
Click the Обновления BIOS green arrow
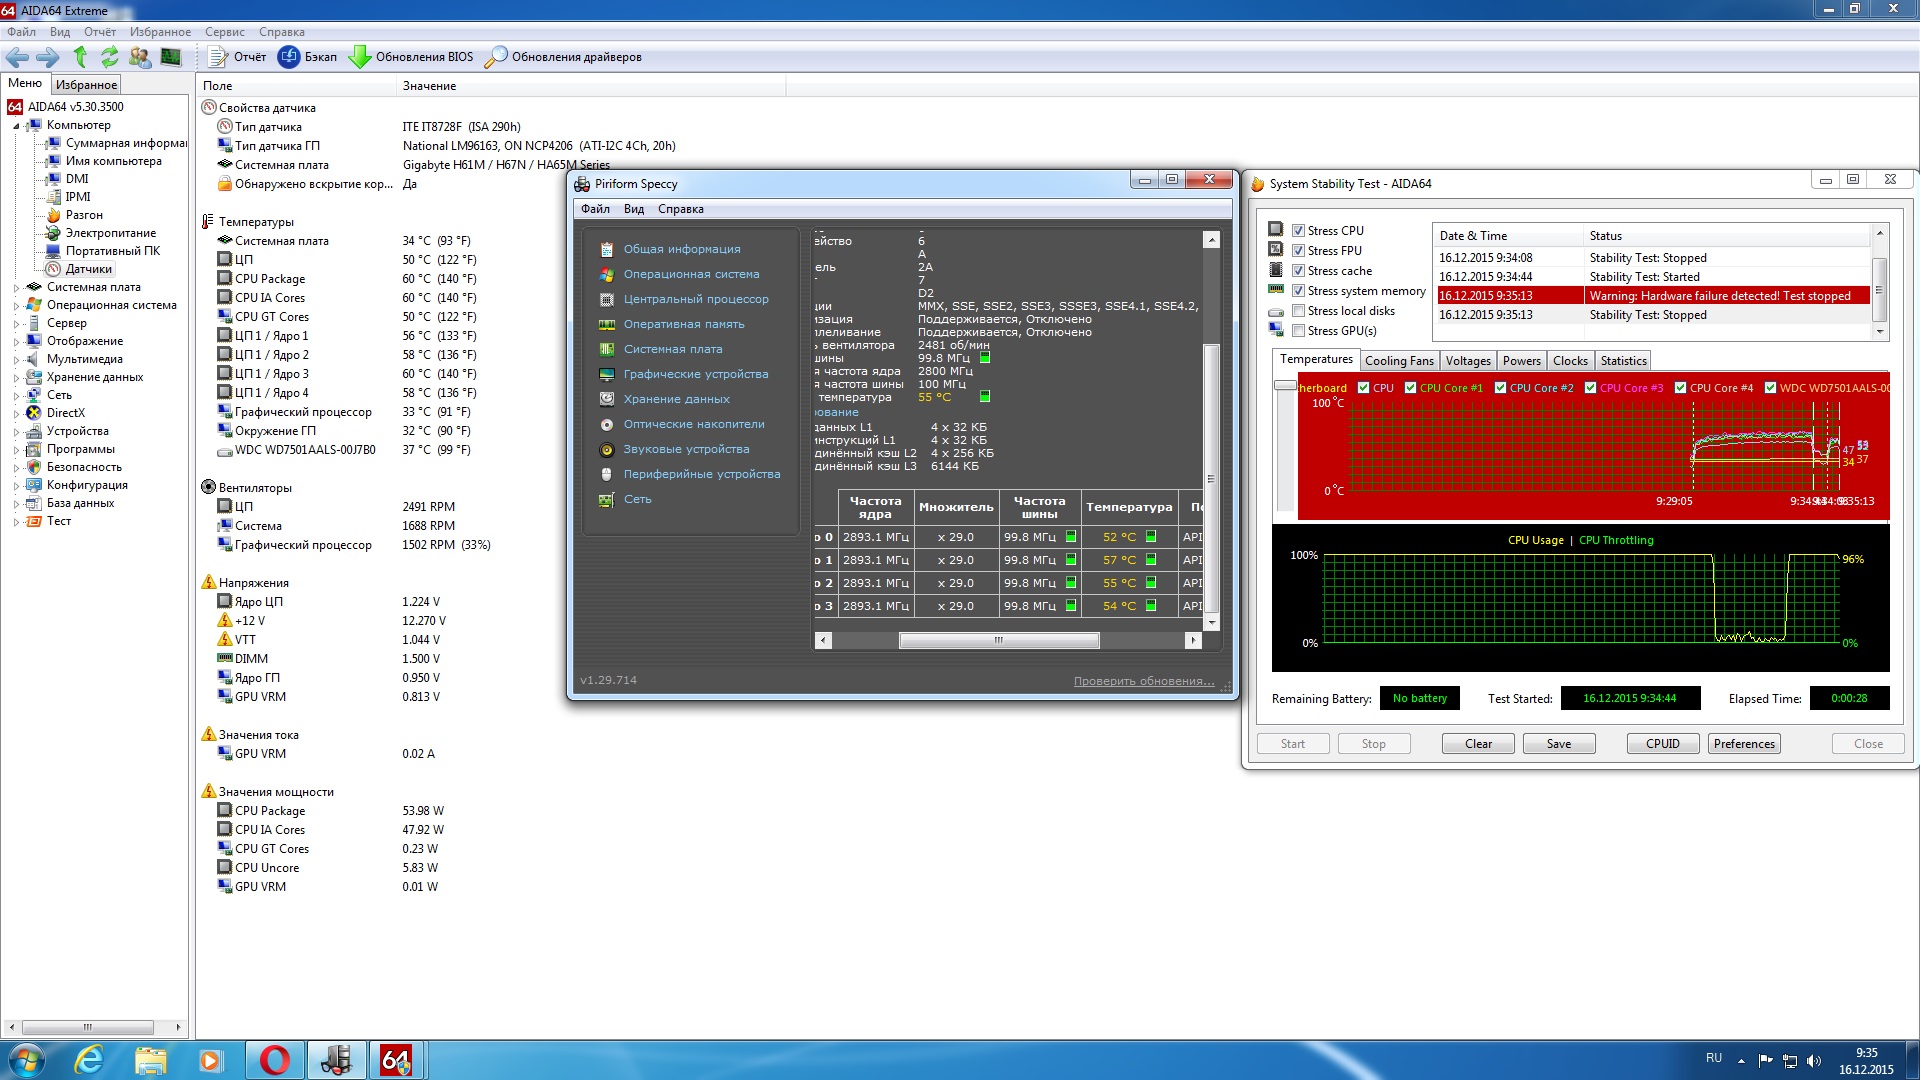click(x=359, y=57)
